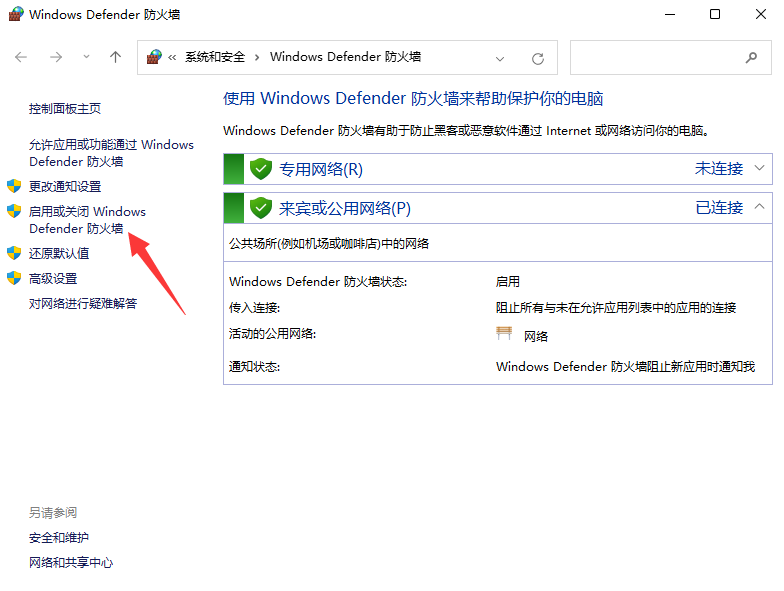Expand the 专用网络(R) section chevron
784x591 pixels.
point(760,168)
